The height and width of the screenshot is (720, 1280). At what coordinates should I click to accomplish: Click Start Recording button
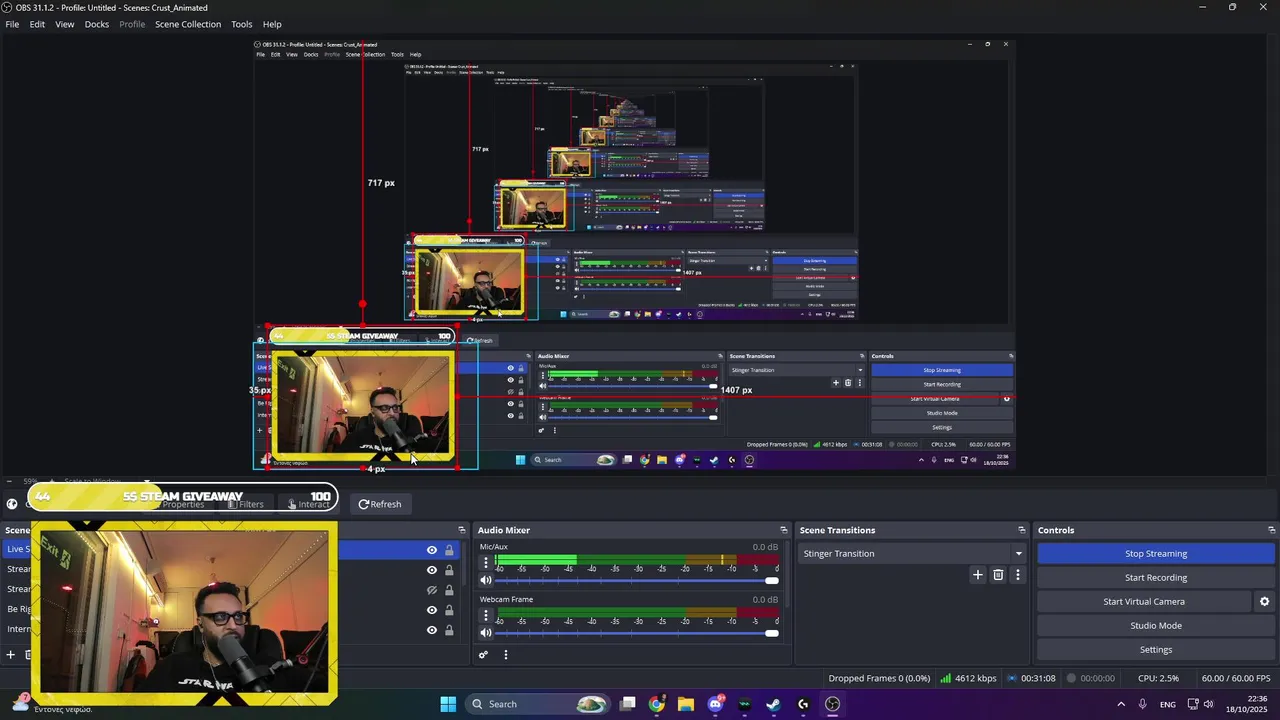pyautogui.click(x=1156, y=578)
